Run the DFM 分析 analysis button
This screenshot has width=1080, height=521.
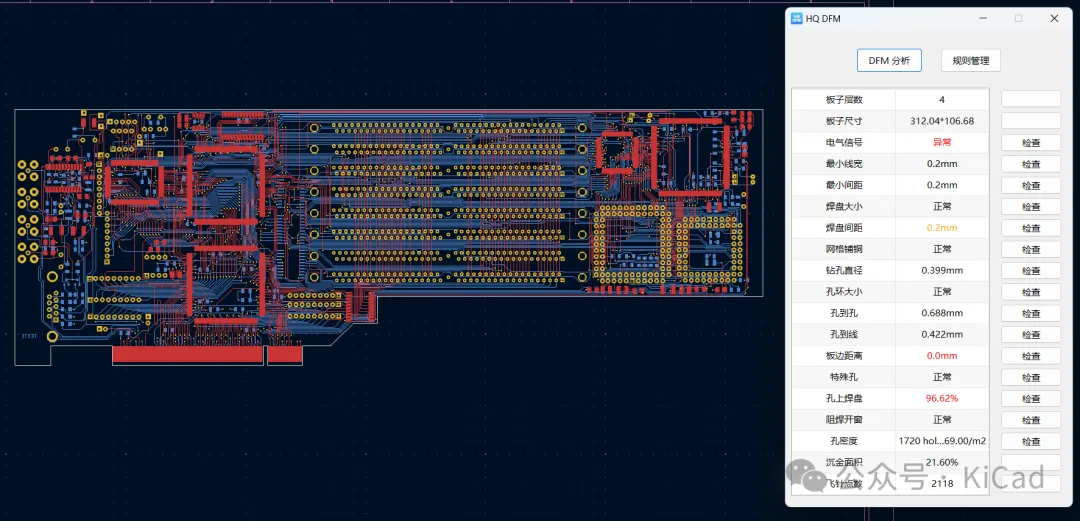[x=888, y=60]
